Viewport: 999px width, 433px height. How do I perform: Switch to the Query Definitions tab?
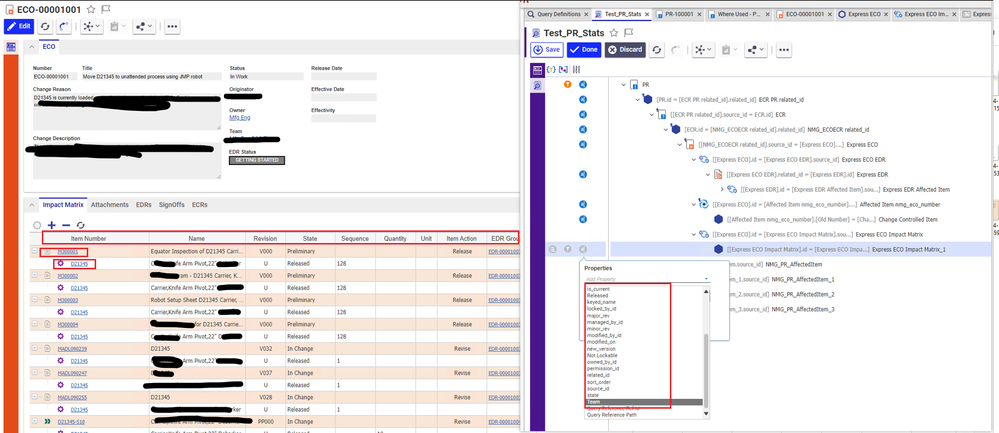(x=556, y=14)
